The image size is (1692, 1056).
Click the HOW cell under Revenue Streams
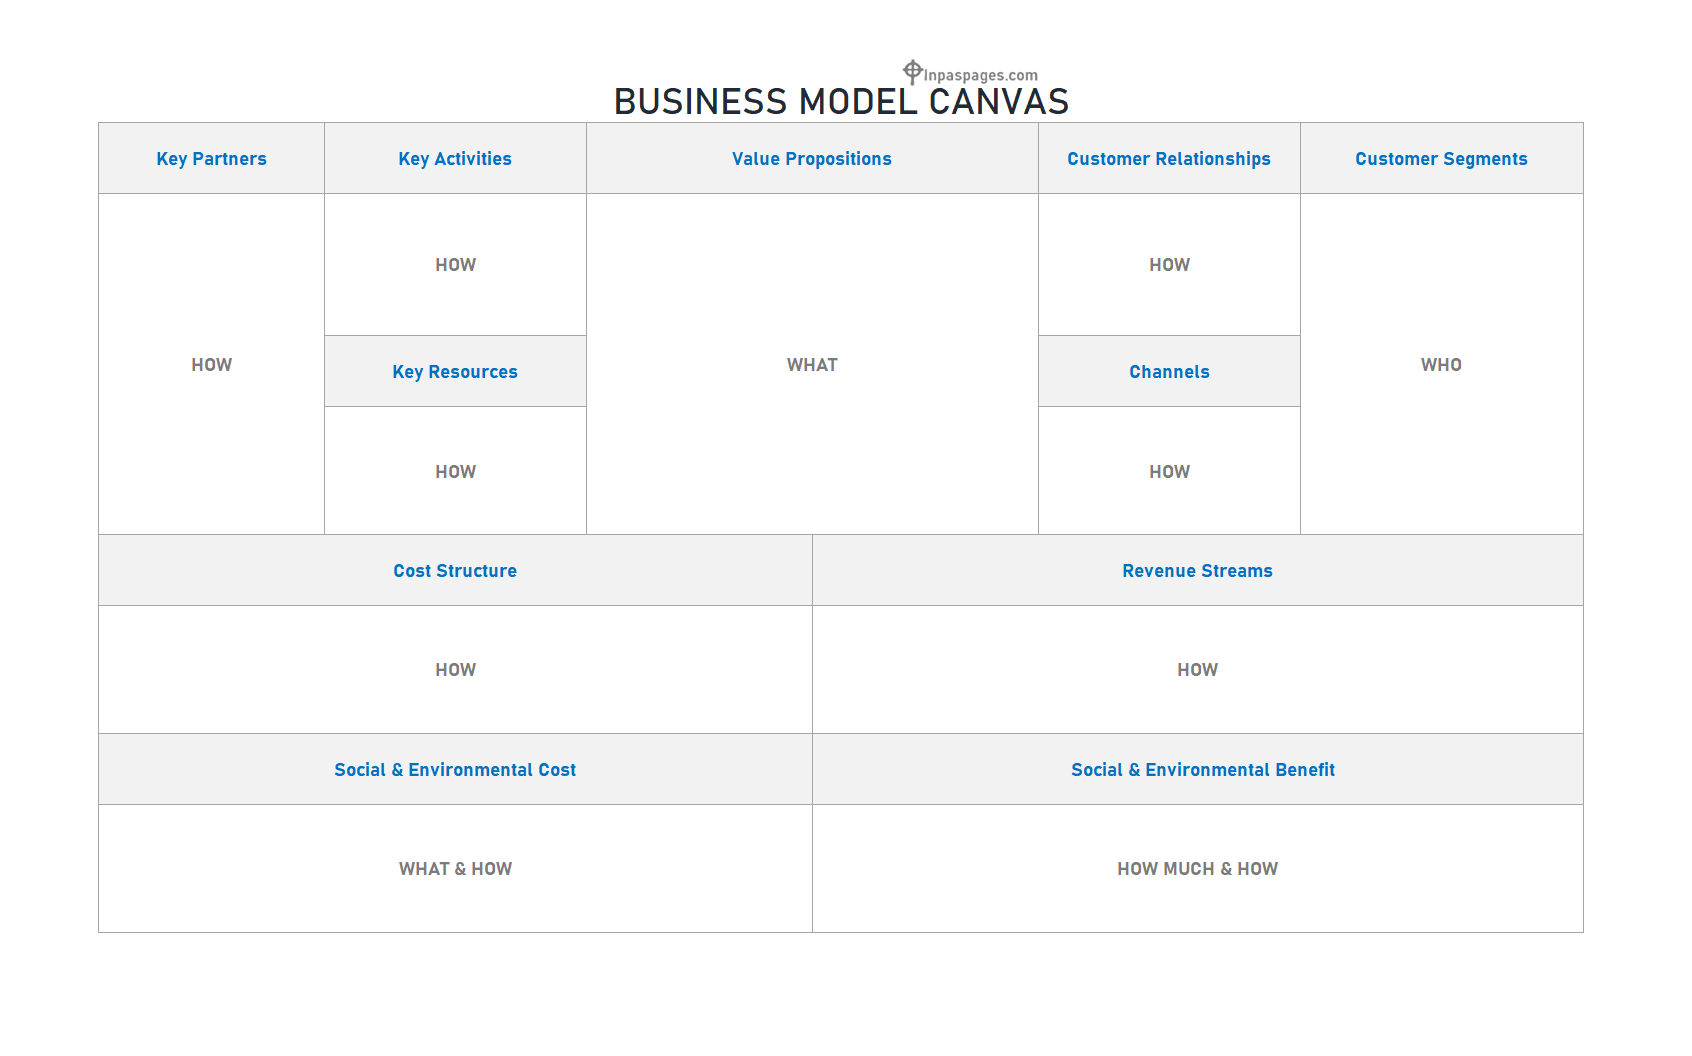[x=1197, y=669]
